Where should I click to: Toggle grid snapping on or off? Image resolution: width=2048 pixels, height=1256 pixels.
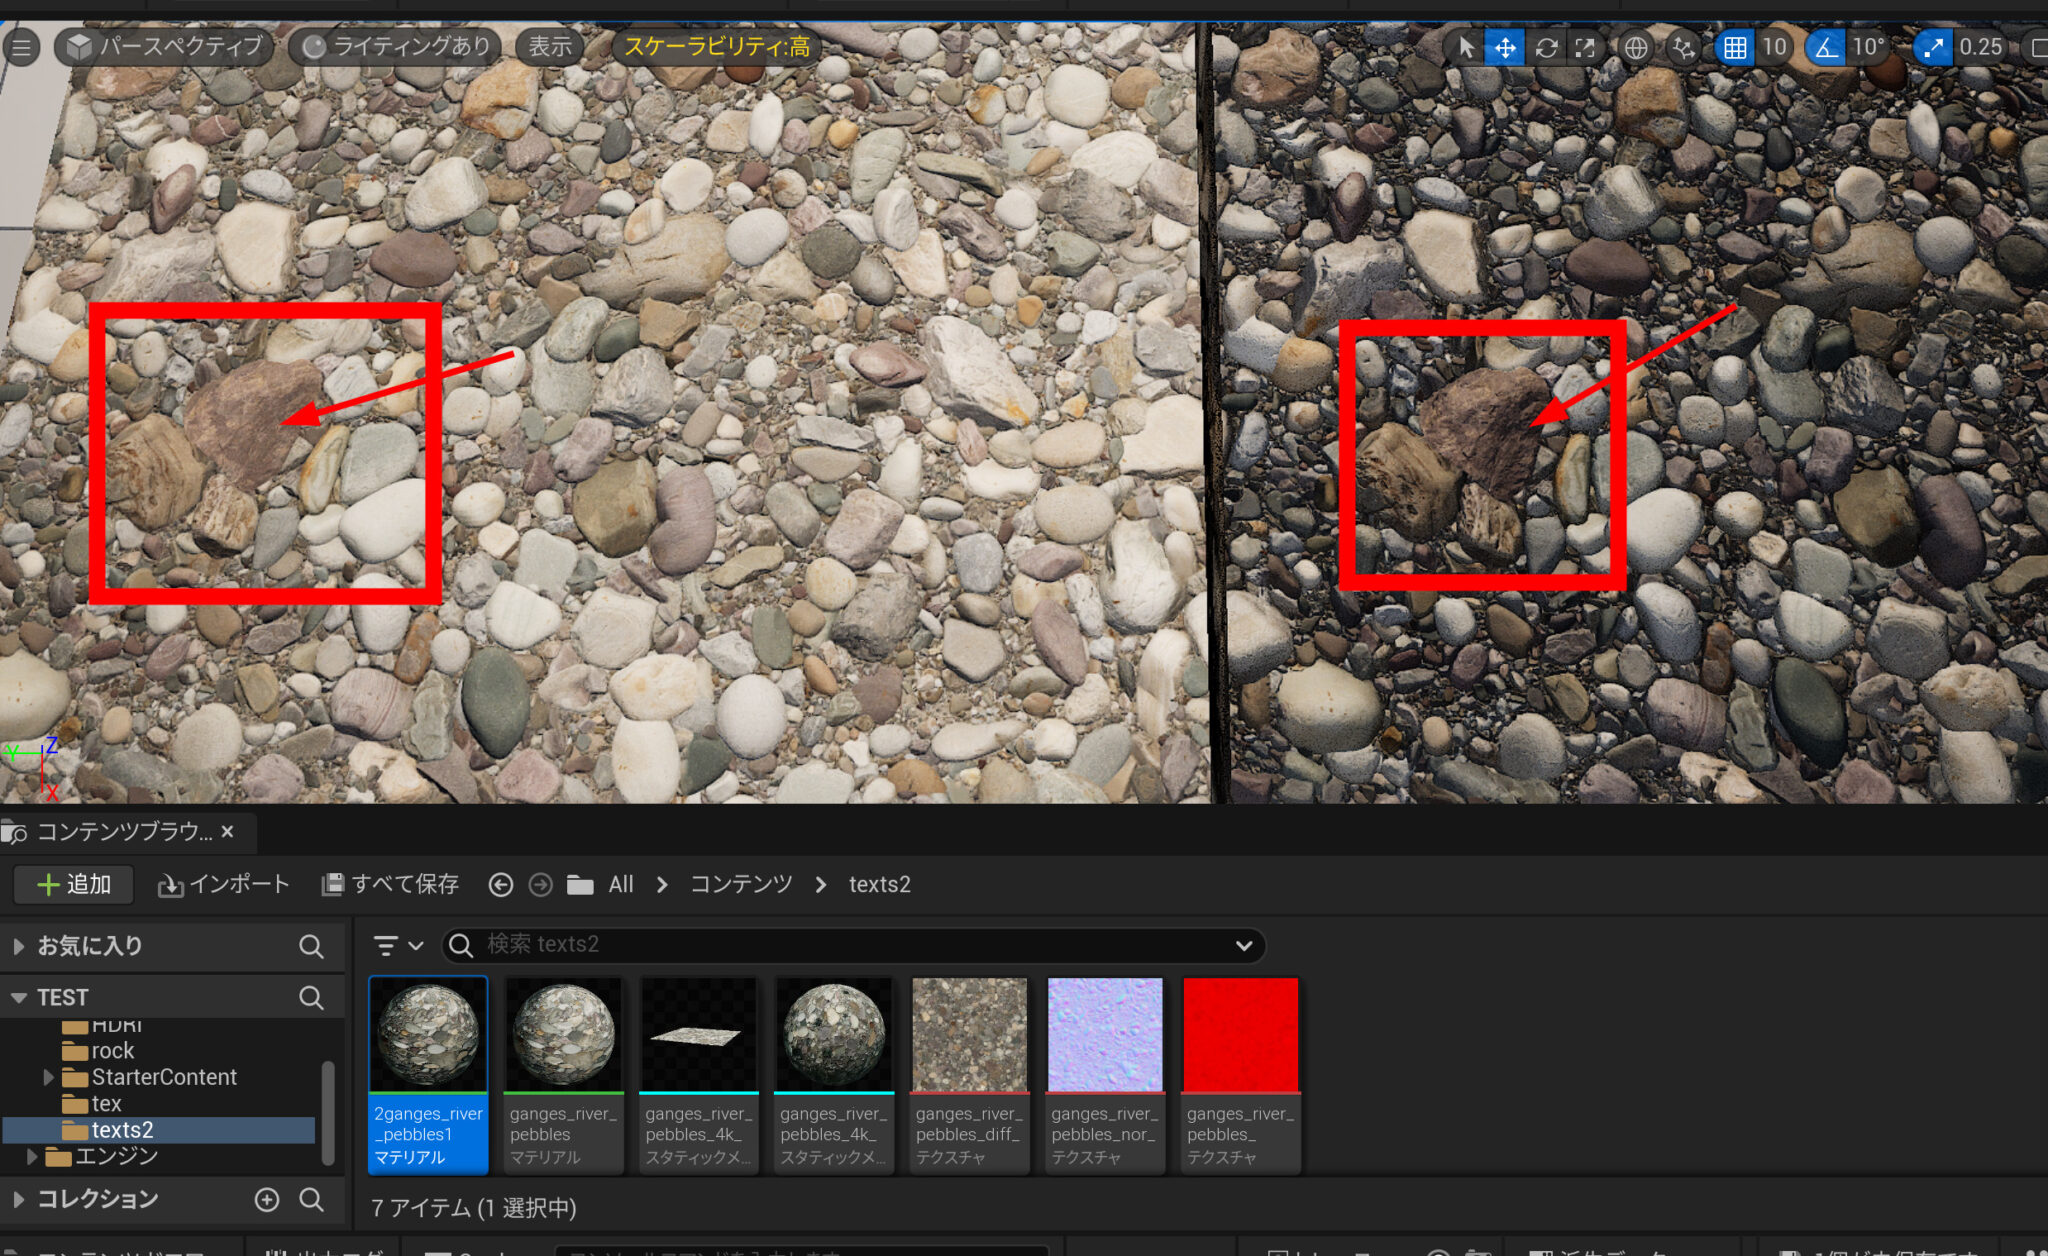(x=1735, y=46)
